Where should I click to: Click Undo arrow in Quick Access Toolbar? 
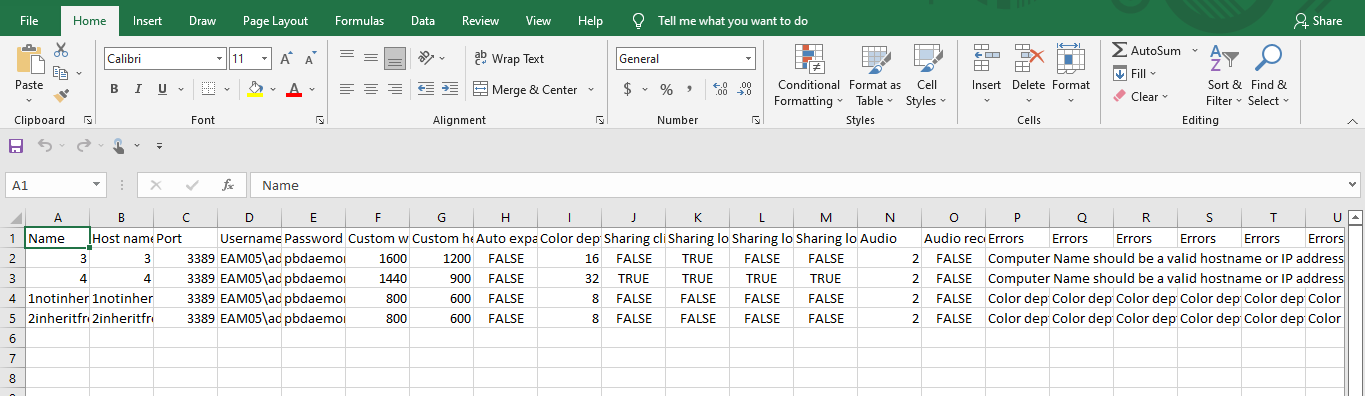click(x=45, y=146)
